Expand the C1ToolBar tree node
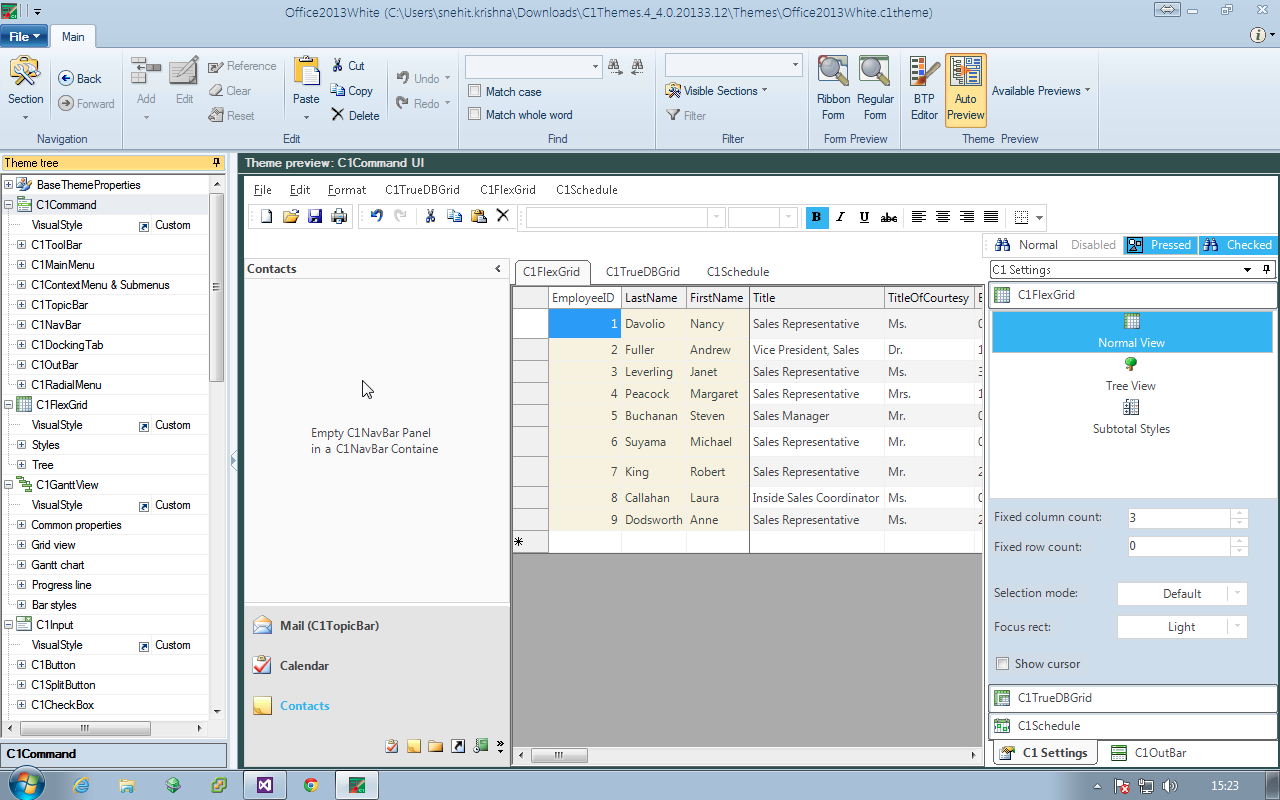Image resolution: width=1280 pixels, height=800 pixels. (22, 245)
